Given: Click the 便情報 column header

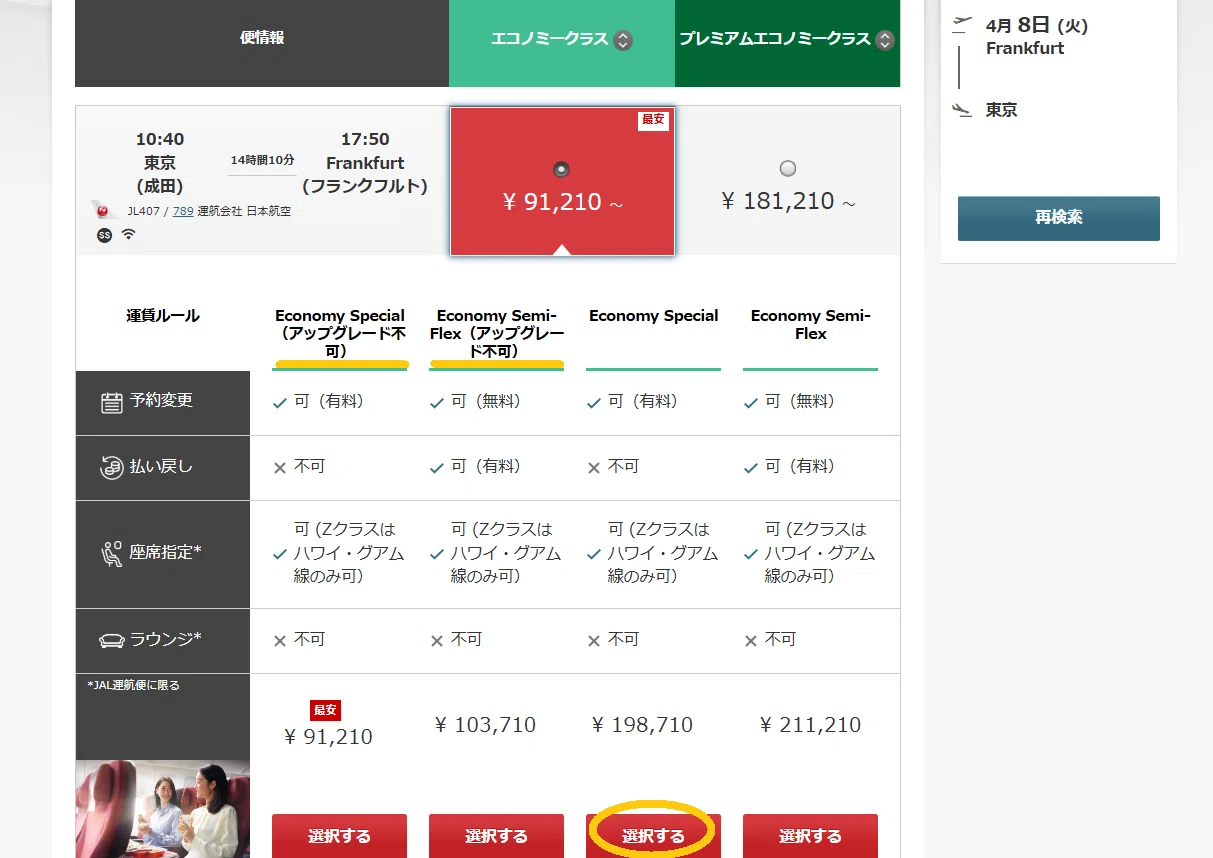Looking at the screenshot, I should (x=262, y=43).
